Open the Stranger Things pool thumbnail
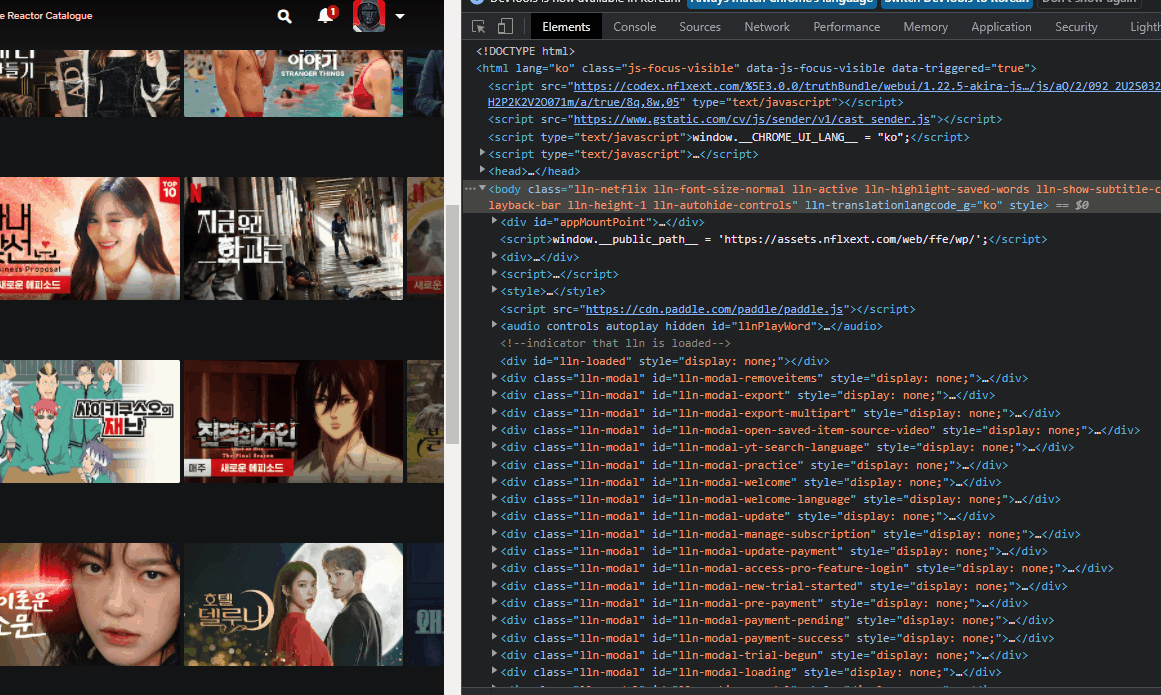 [293, 83]
